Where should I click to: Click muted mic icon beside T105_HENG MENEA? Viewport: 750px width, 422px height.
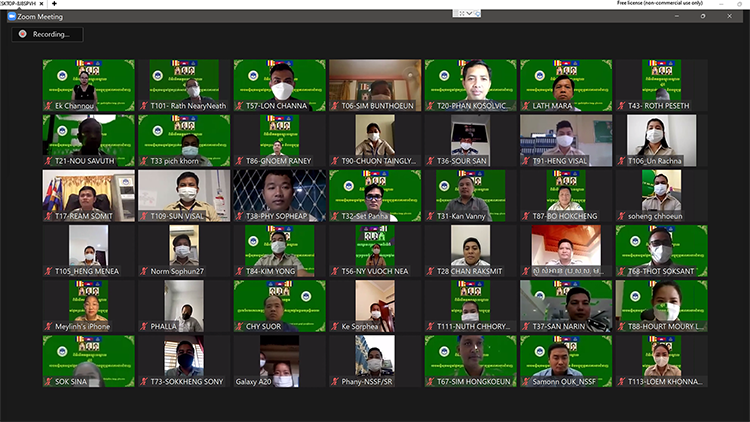(47, 270)
